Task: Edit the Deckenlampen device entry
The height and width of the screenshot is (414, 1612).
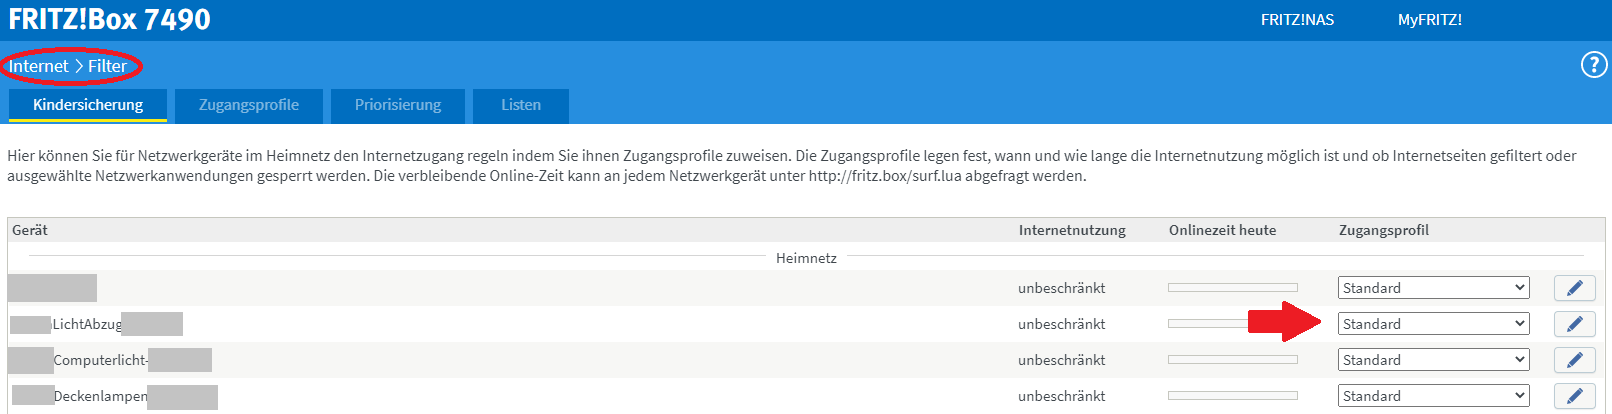Action: tap(1574, 396)
